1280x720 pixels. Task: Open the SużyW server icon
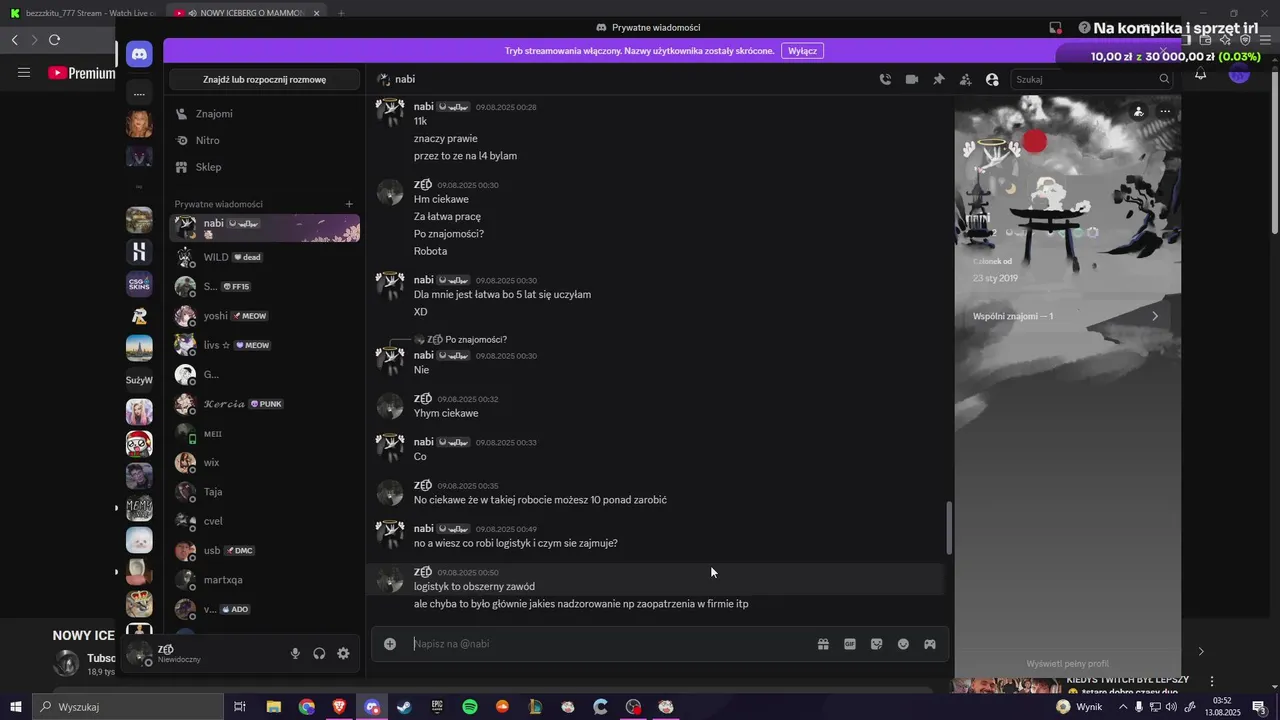139,380
